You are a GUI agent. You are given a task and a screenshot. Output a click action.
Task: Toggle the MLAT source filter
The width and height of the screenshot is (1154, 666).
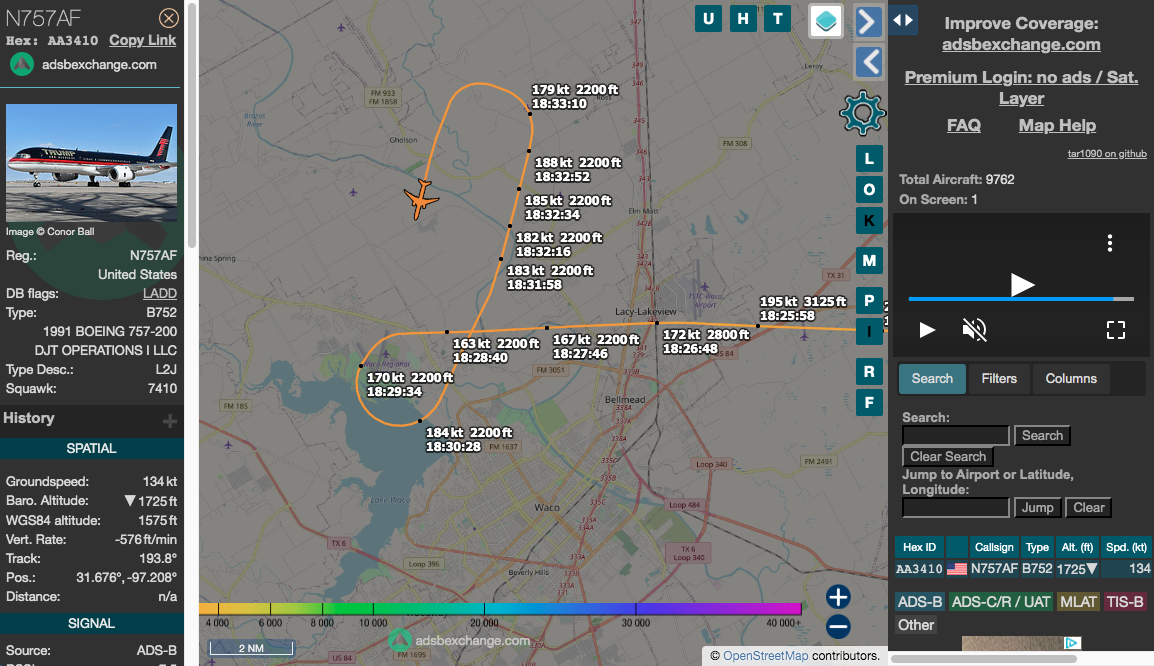1078,602
